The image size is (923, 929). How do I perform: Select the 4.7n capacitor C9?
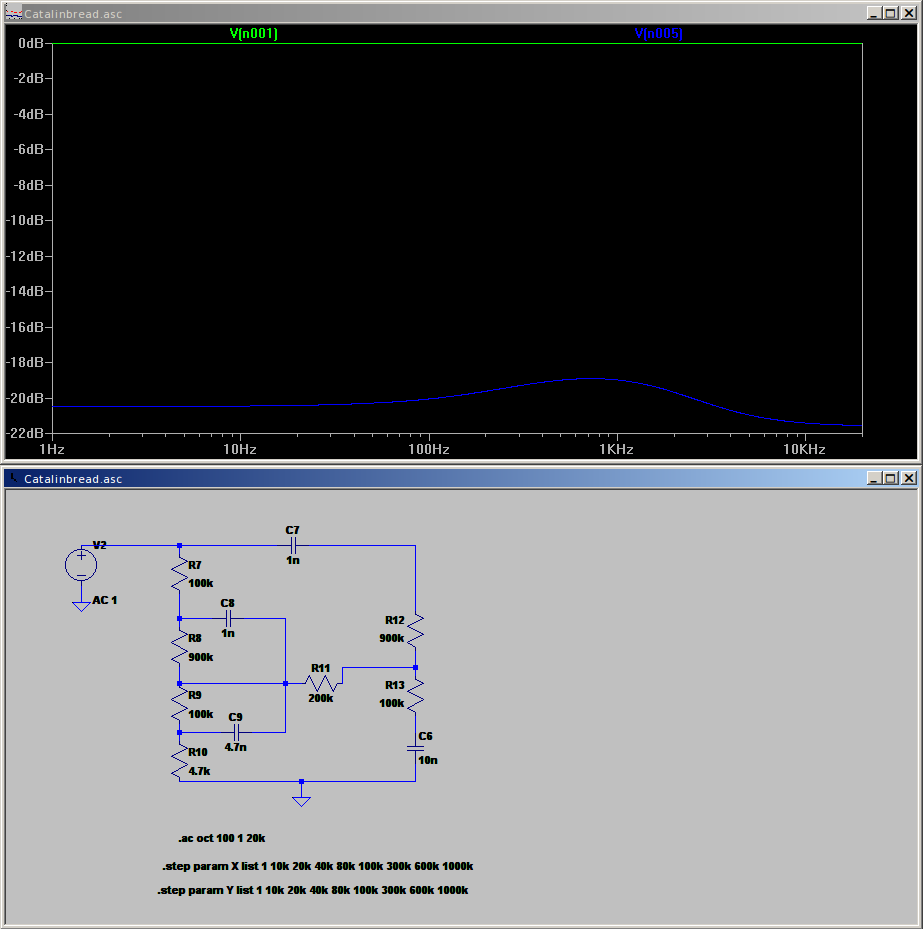coord(236,732)
